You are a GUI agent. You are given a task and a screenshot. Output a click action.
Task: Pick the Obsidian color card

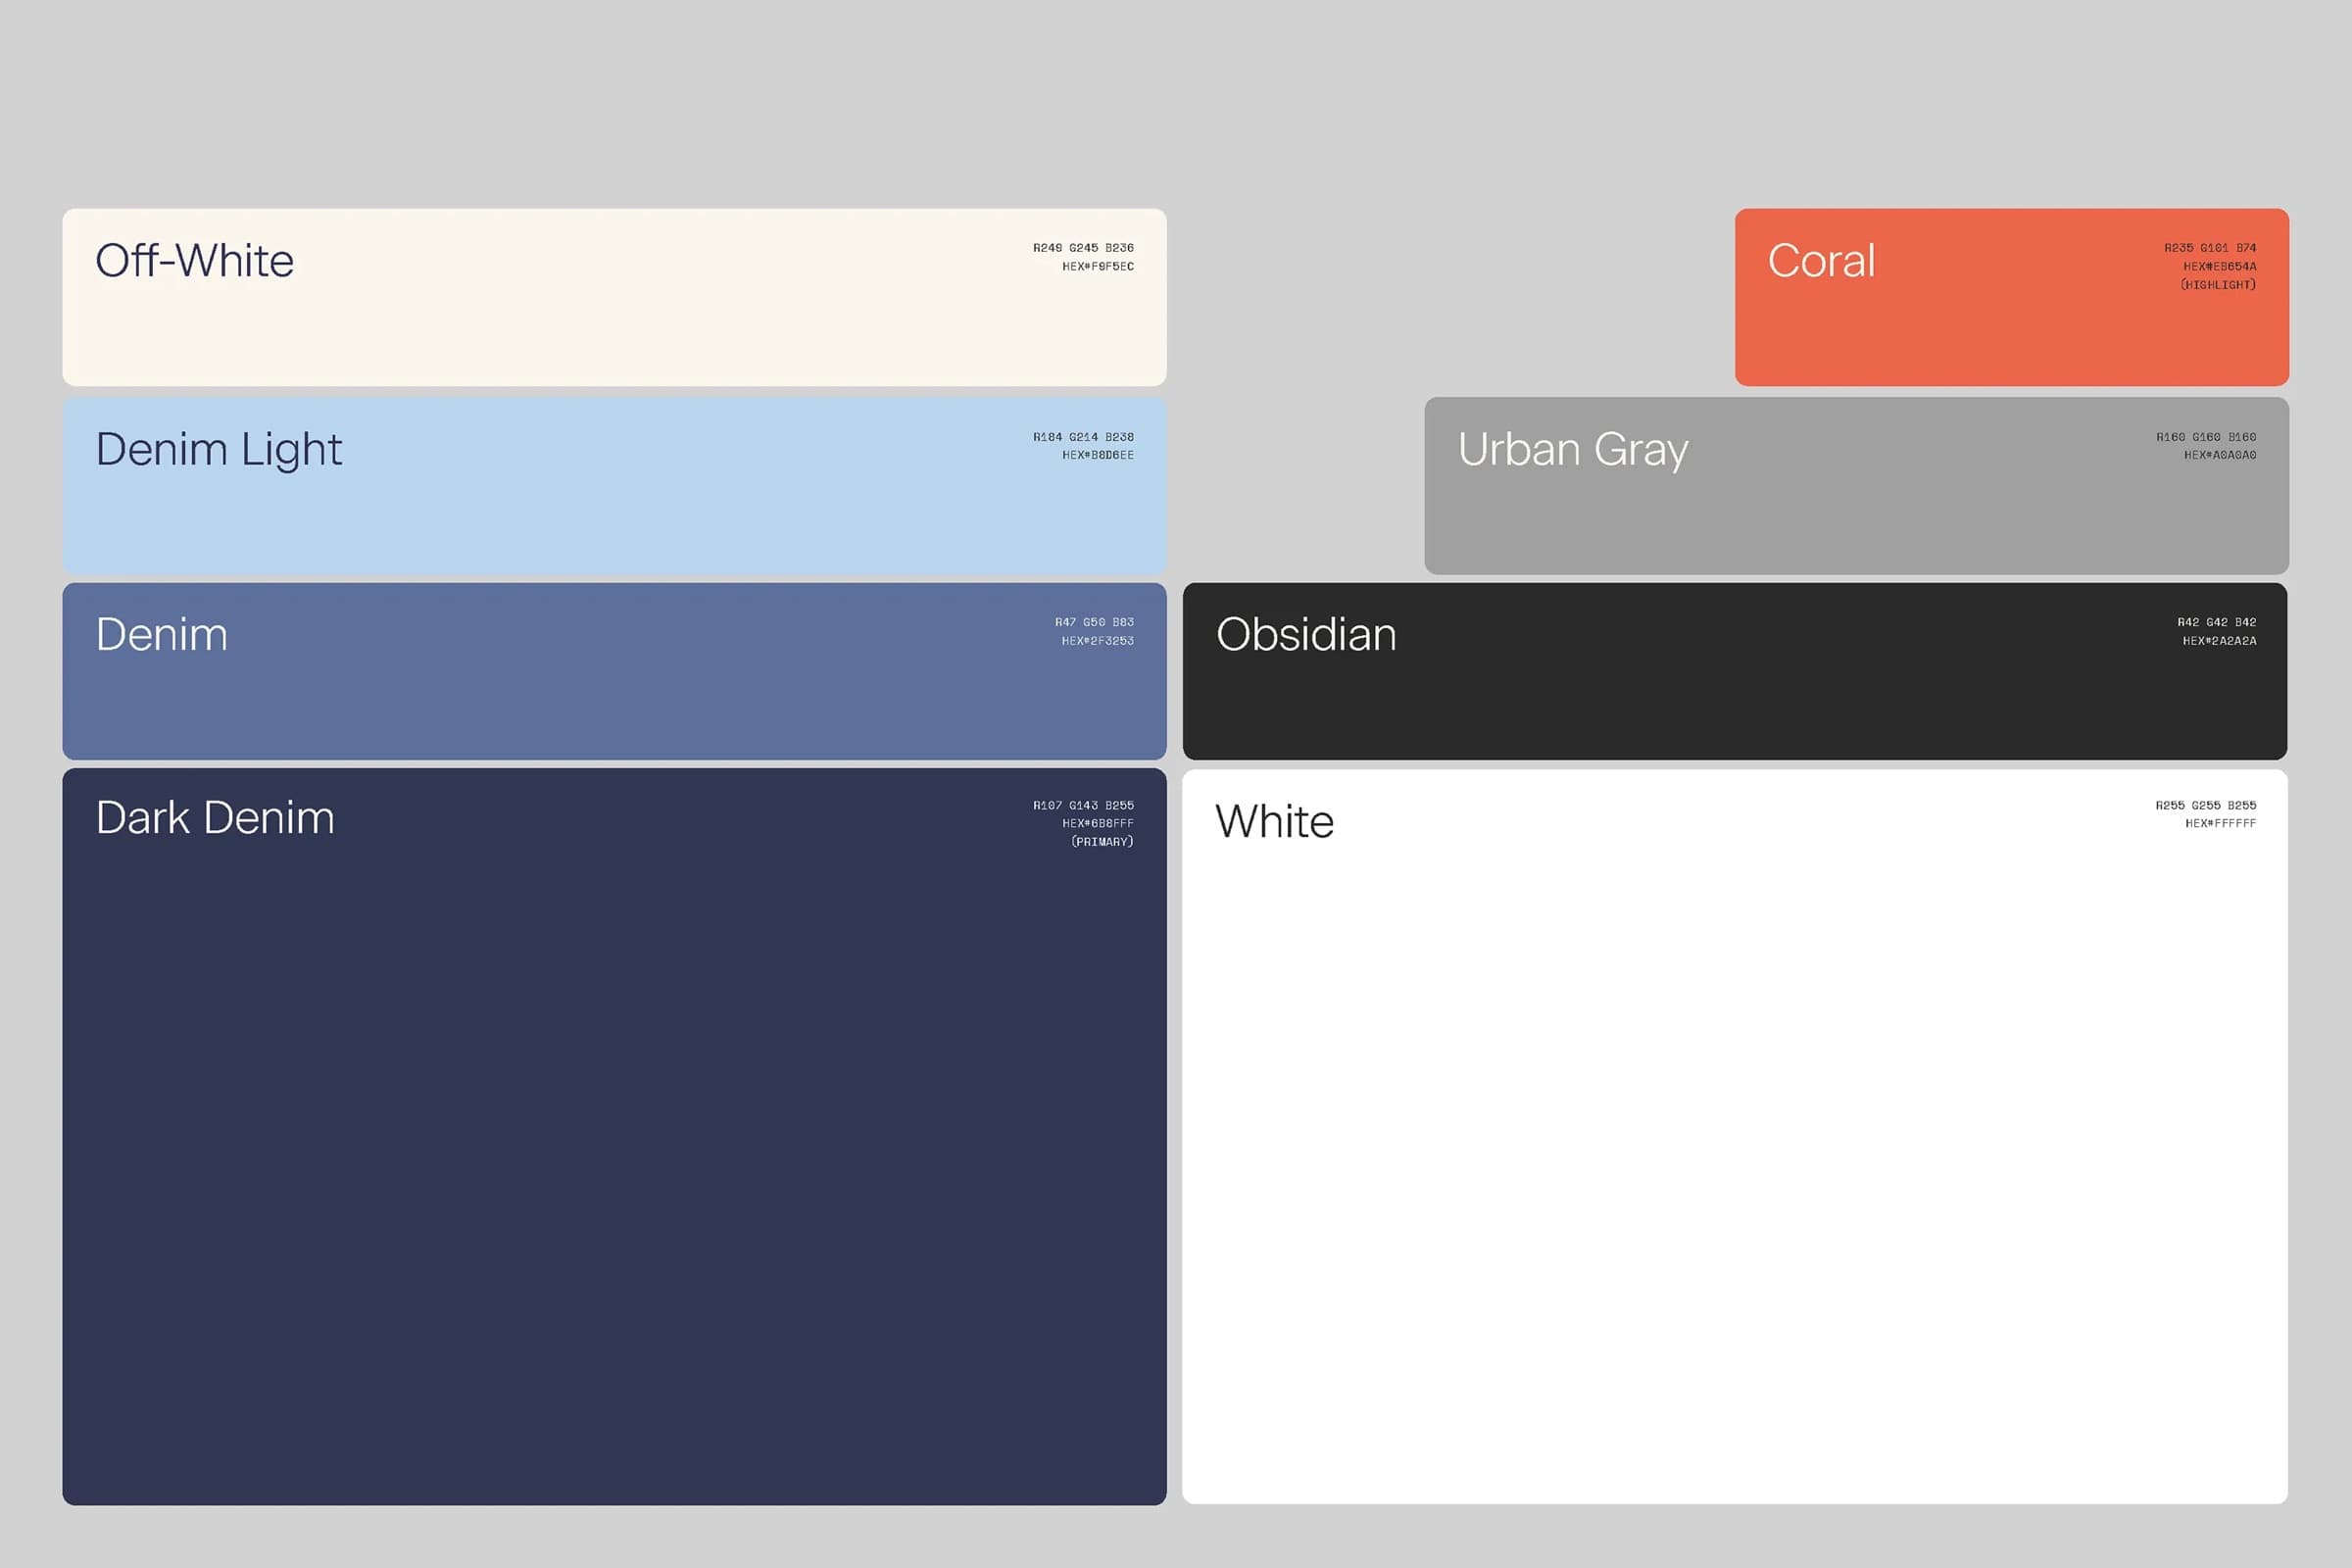[x=1735, y=671]
